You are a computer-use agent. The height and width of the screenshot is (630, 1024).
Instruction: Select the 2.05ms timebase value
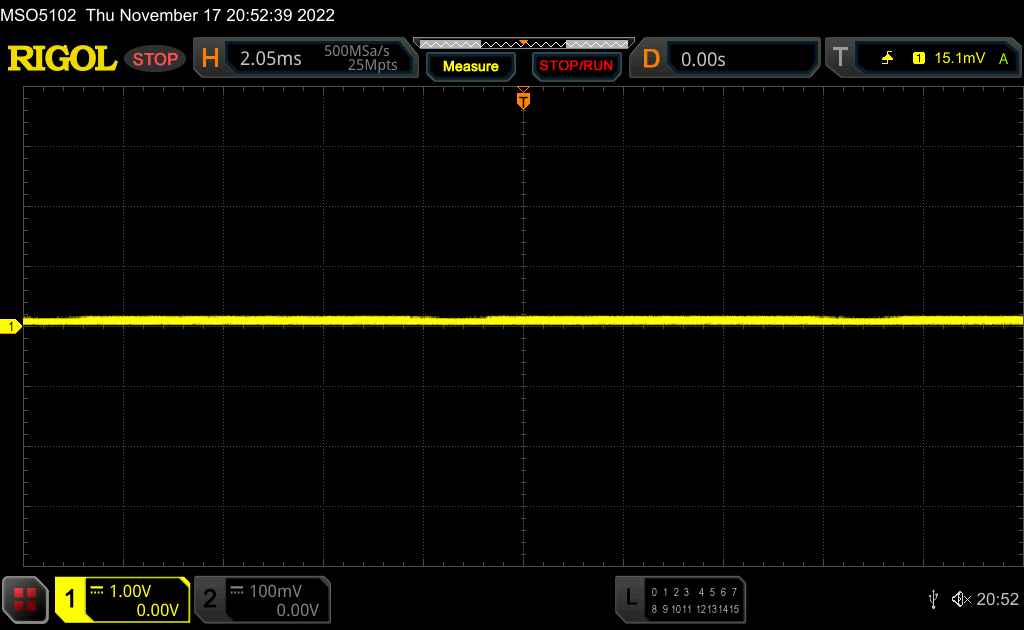point(270,59)
